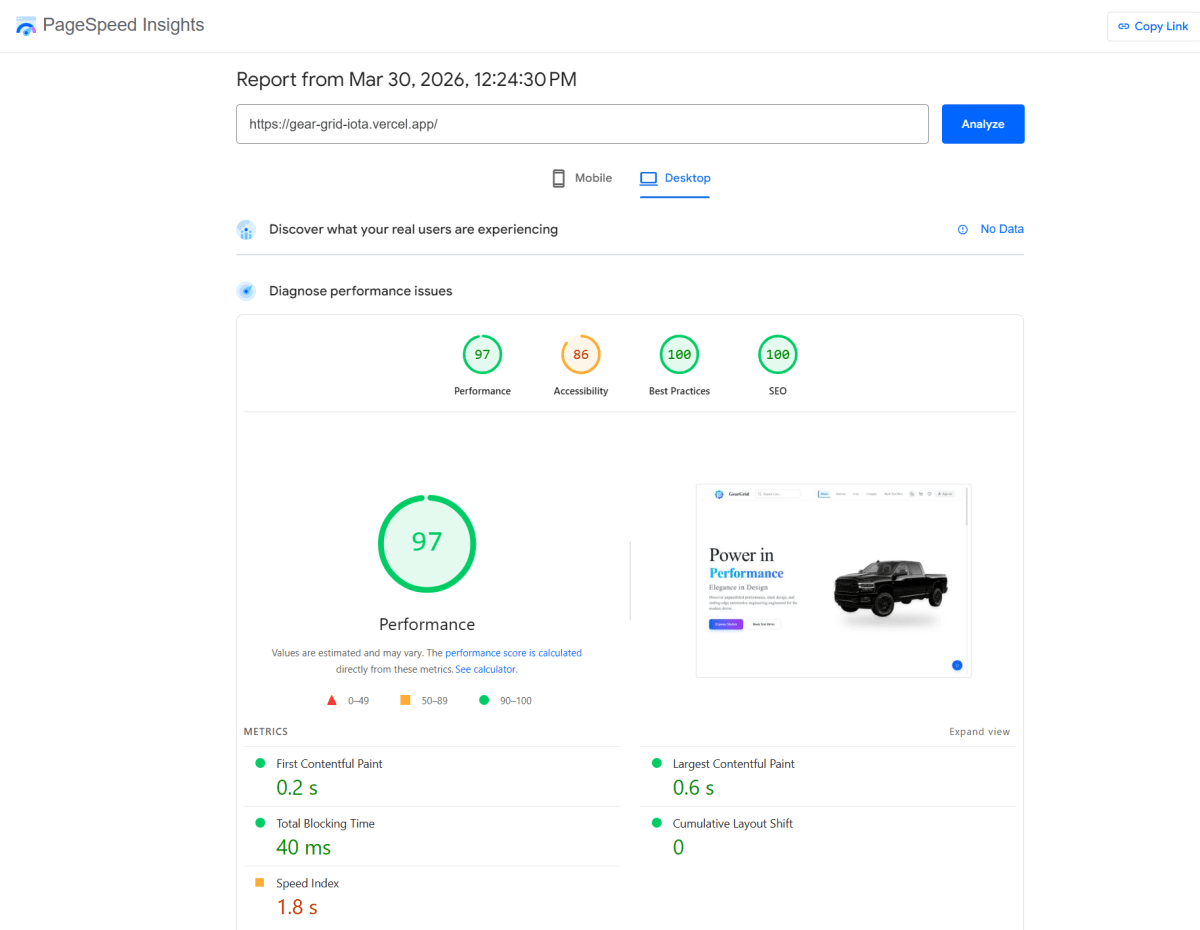The width and height of the screenshot is (1200, 930).
Task: Click the Largest Contentful Paint label
Action: pos(734,764)
